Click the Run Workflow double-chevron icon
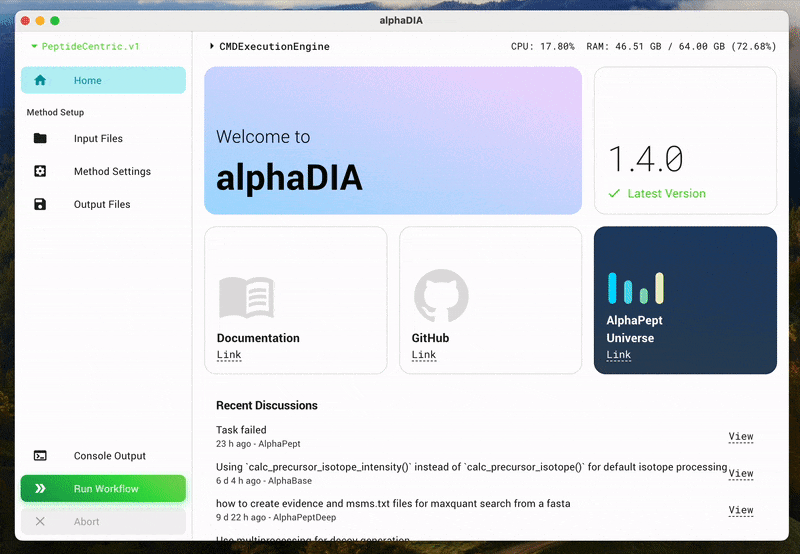This screenshot has width=800, height=554. click(40, 489)
